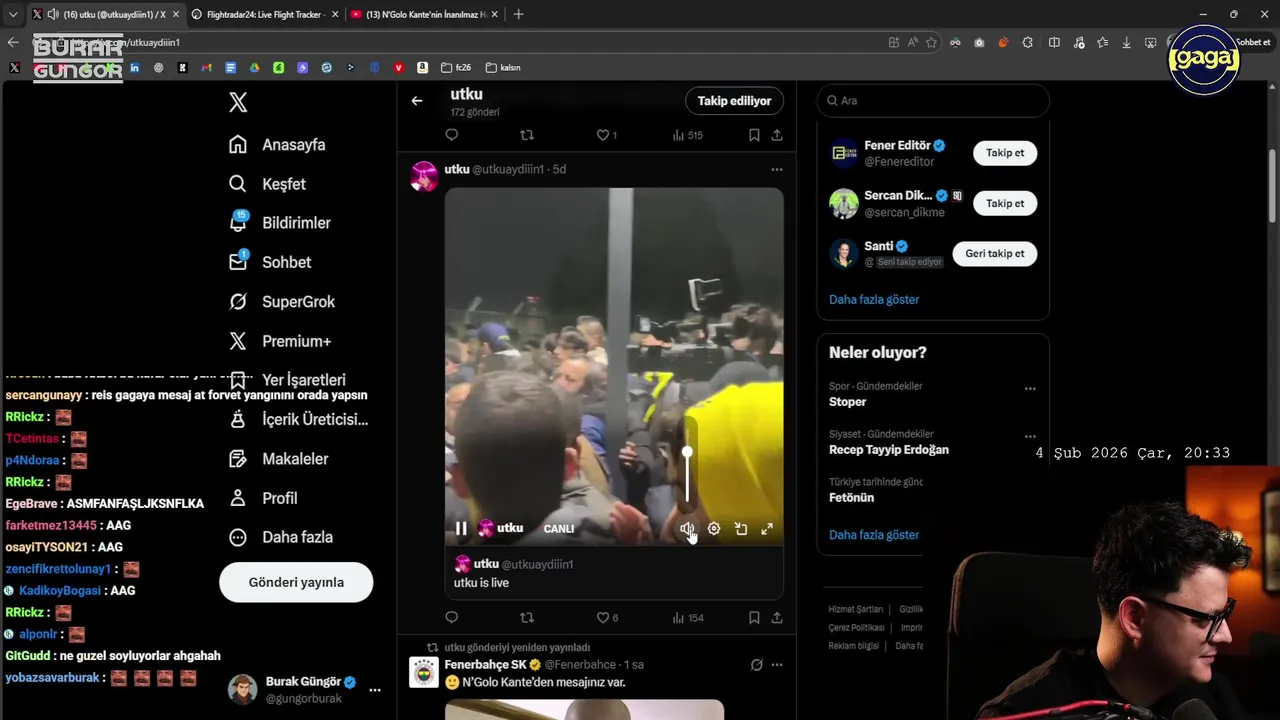This screenshot has height=720, width=1280.
Task: Open the browser extensions puzzle icon
Action: pyautogui.click(x=1028, y=42)
